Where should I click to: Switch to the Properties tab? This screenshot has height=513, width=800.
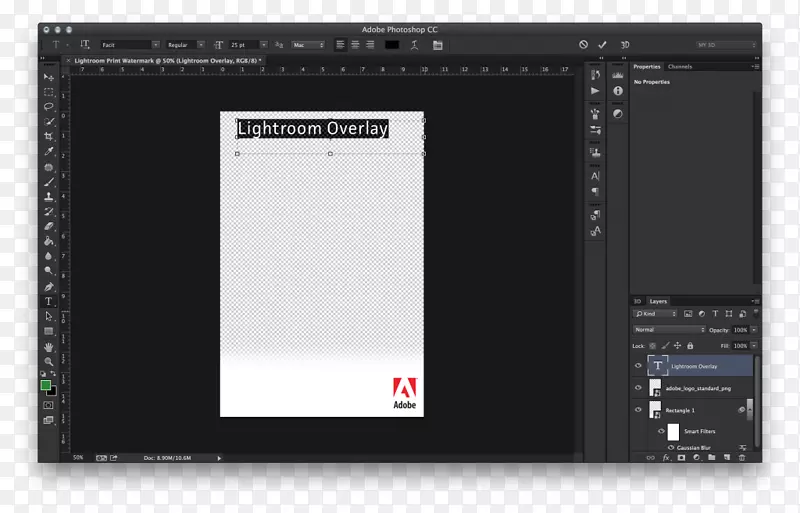tap(646, 67)
